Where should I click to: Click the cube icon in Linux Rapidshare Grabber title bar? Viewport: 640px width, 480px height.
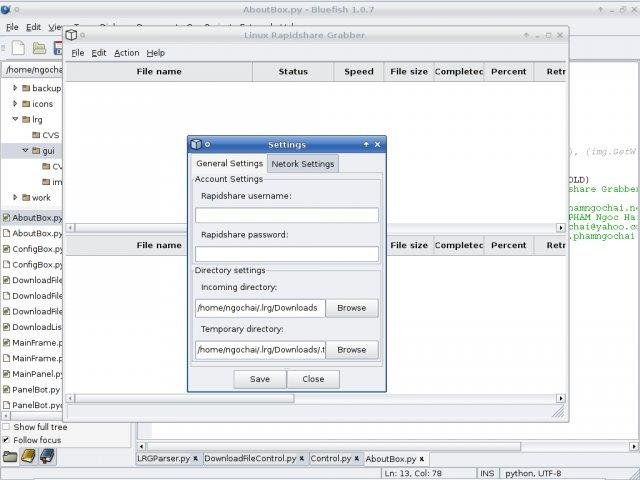[x=71, y=35]
